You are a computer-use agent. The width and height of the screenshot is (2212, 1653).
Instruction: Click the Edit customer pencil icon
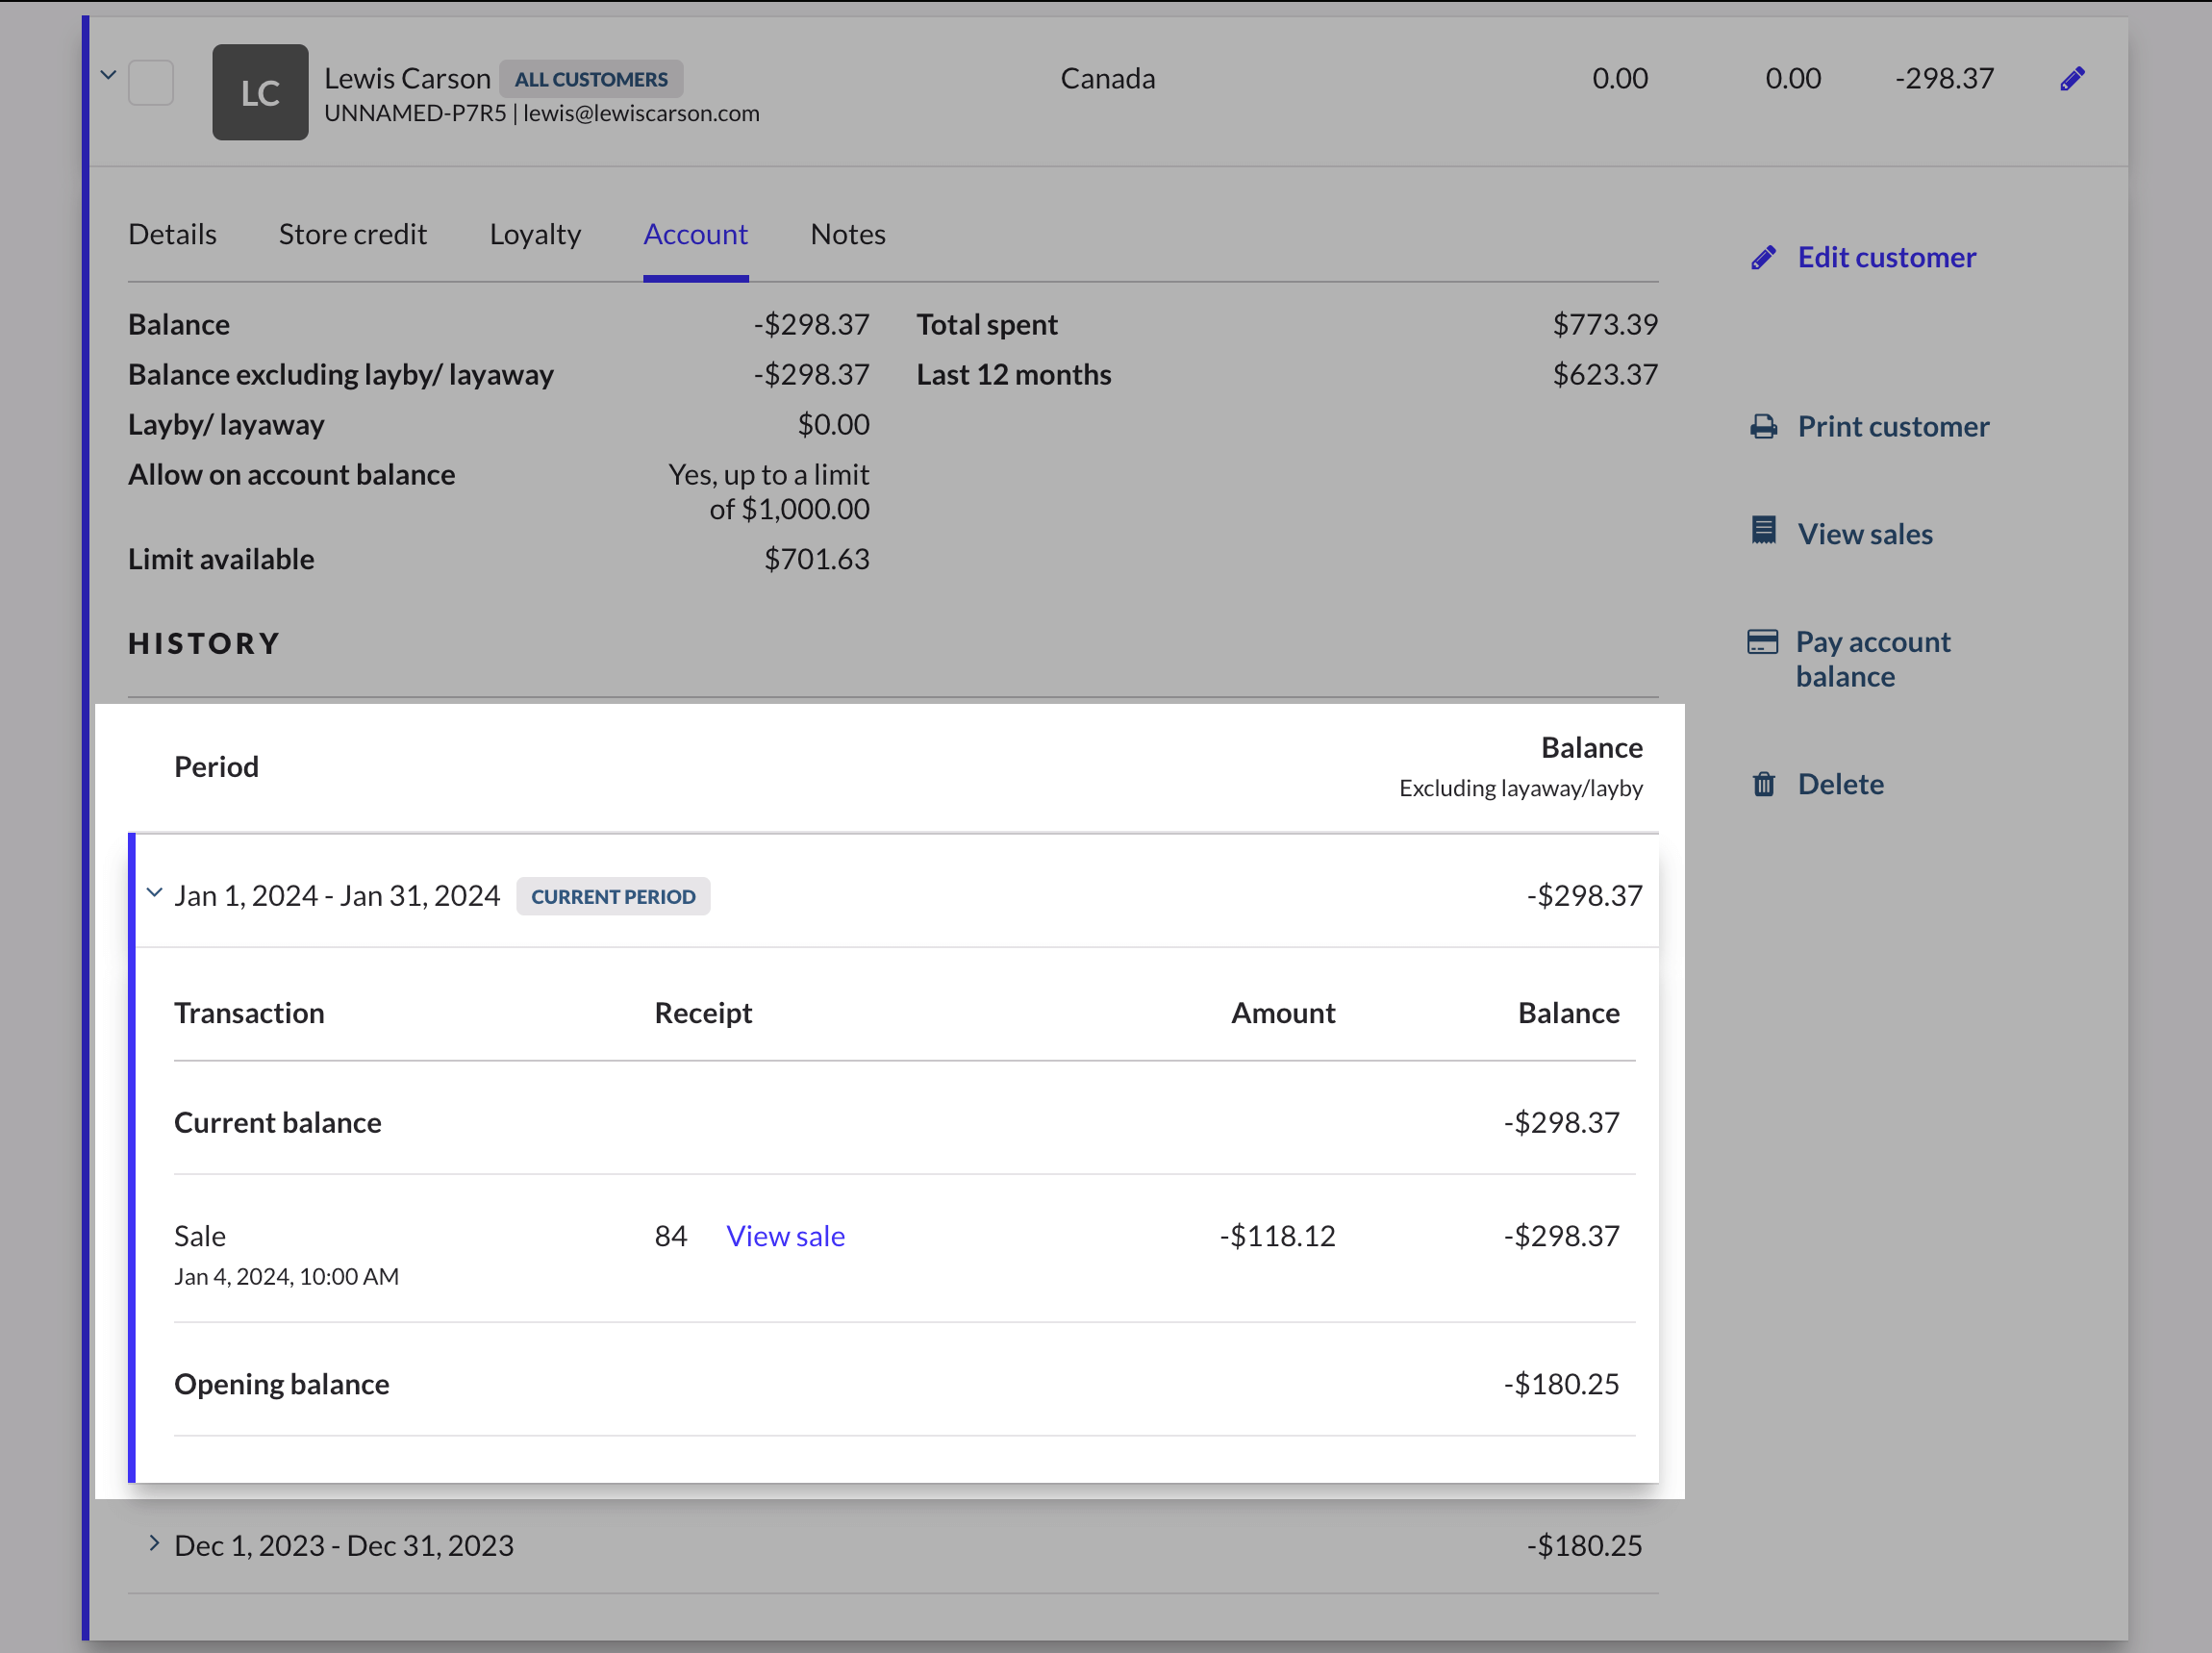tap(1763, 258)
